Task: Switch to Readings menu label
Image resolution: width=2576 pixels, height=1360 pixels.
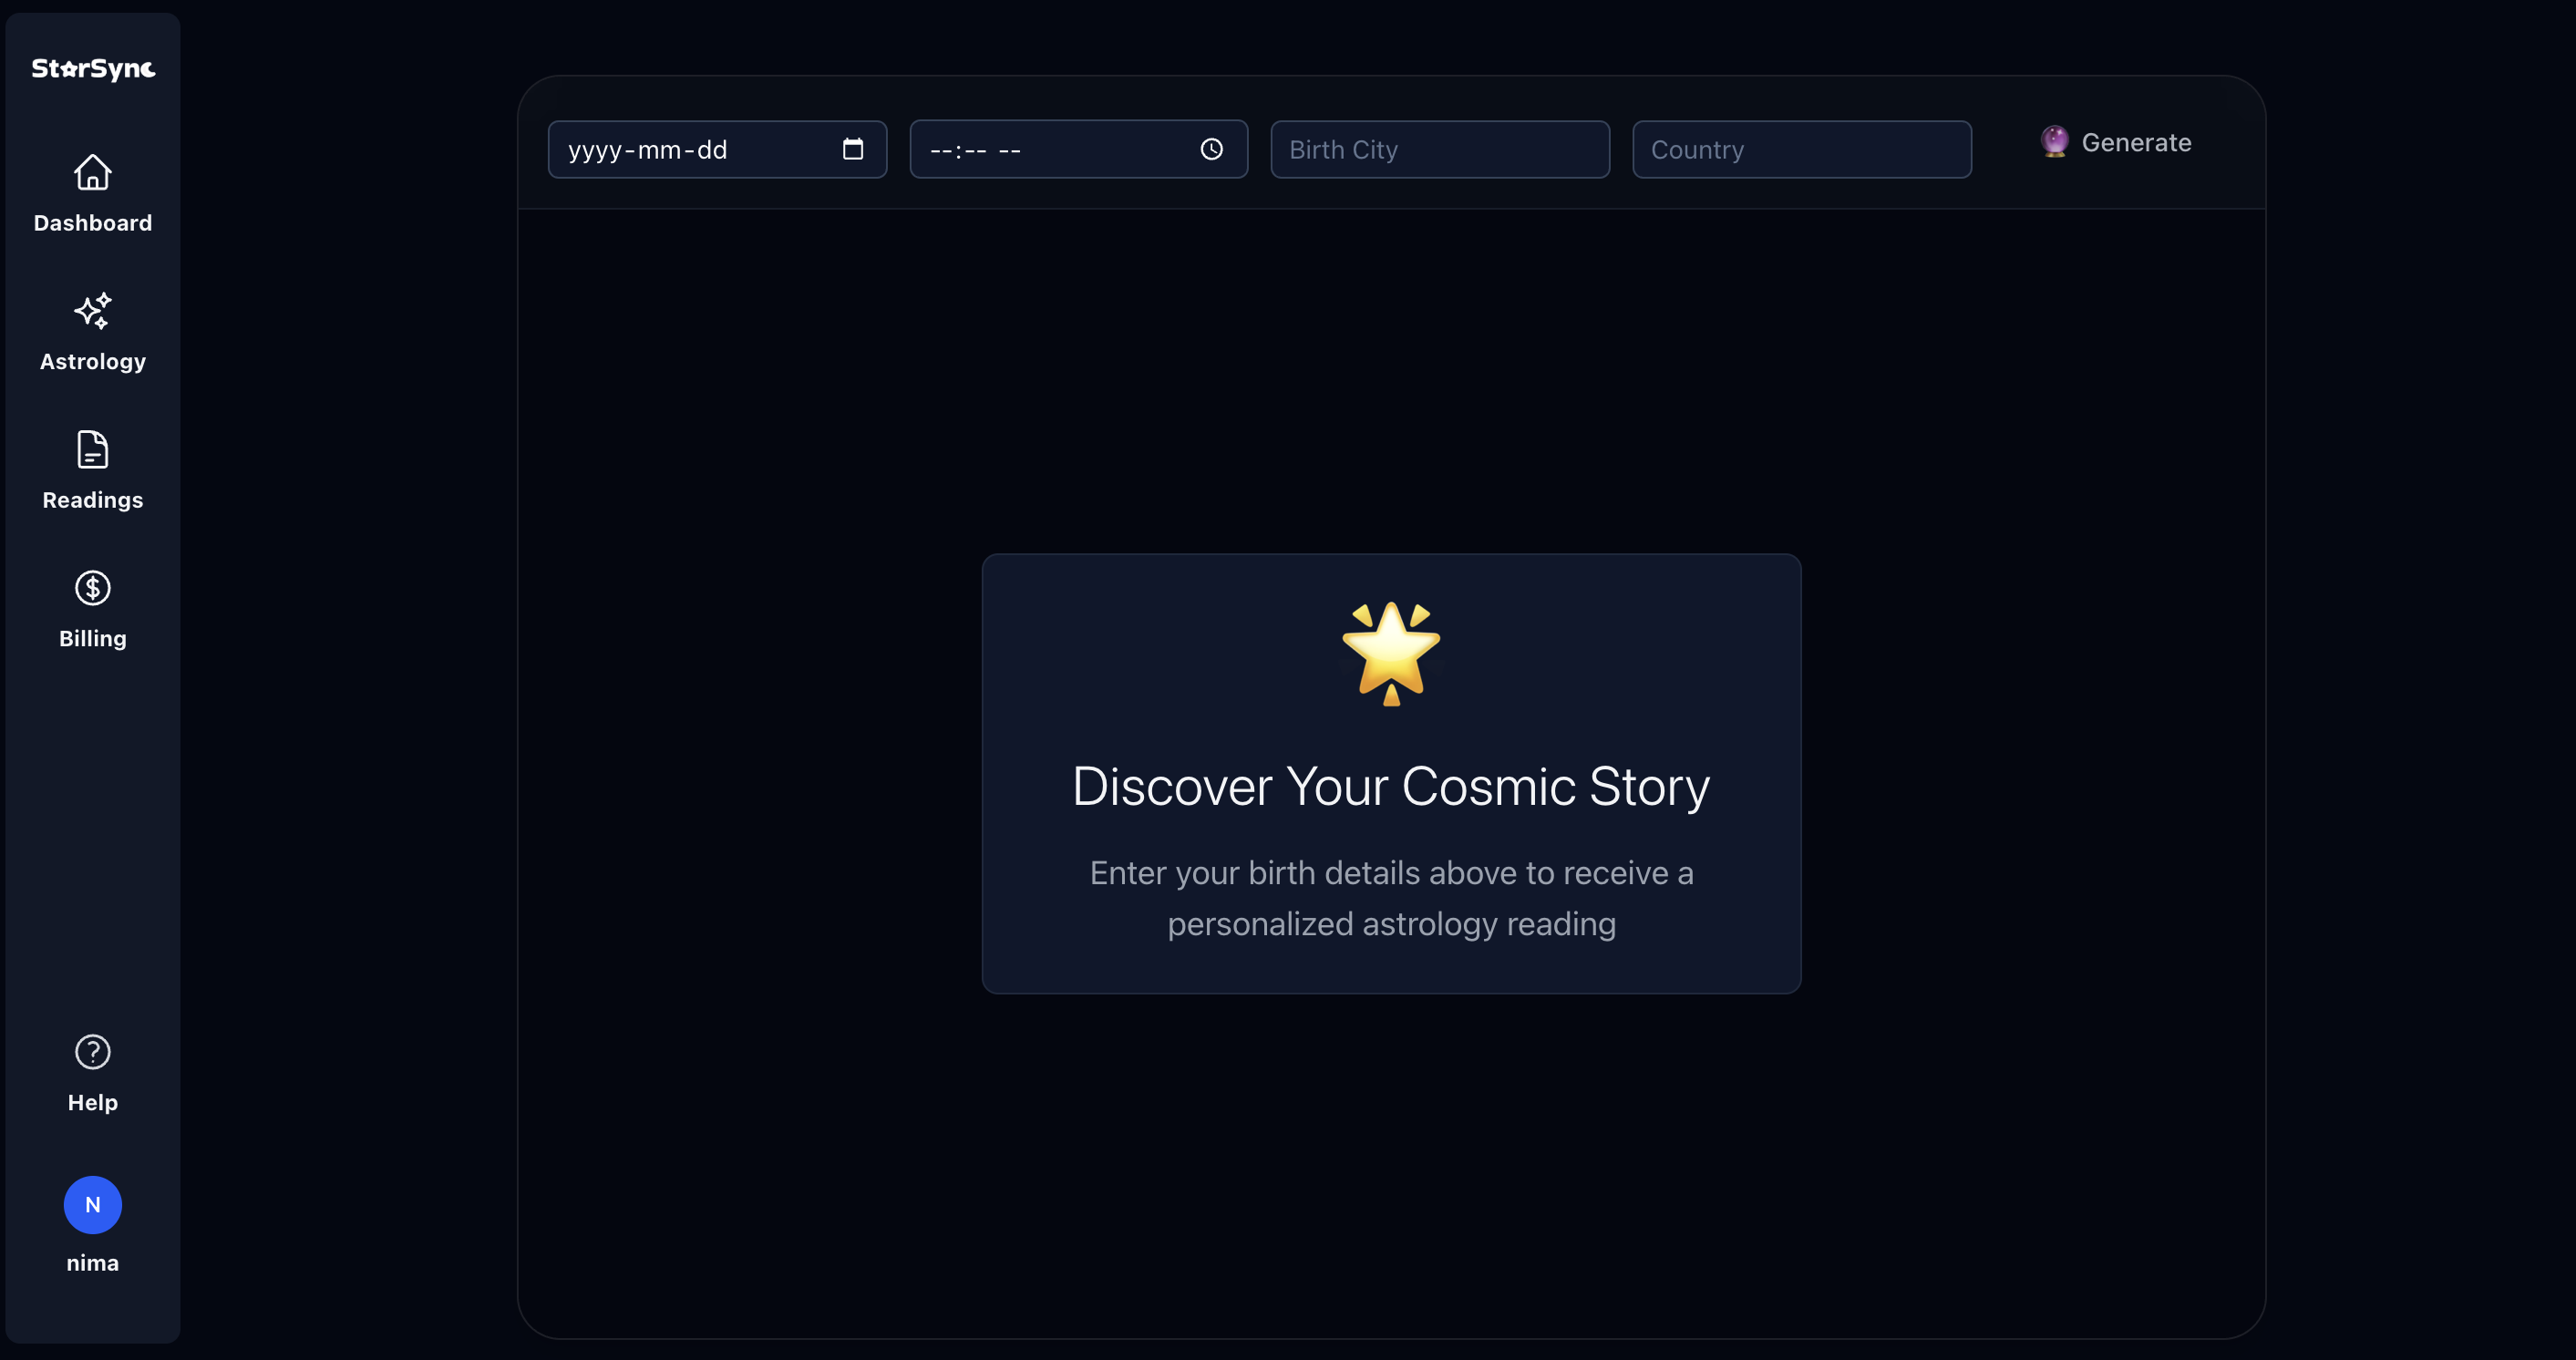Action: pyautogui.click(x=92, y=500)
